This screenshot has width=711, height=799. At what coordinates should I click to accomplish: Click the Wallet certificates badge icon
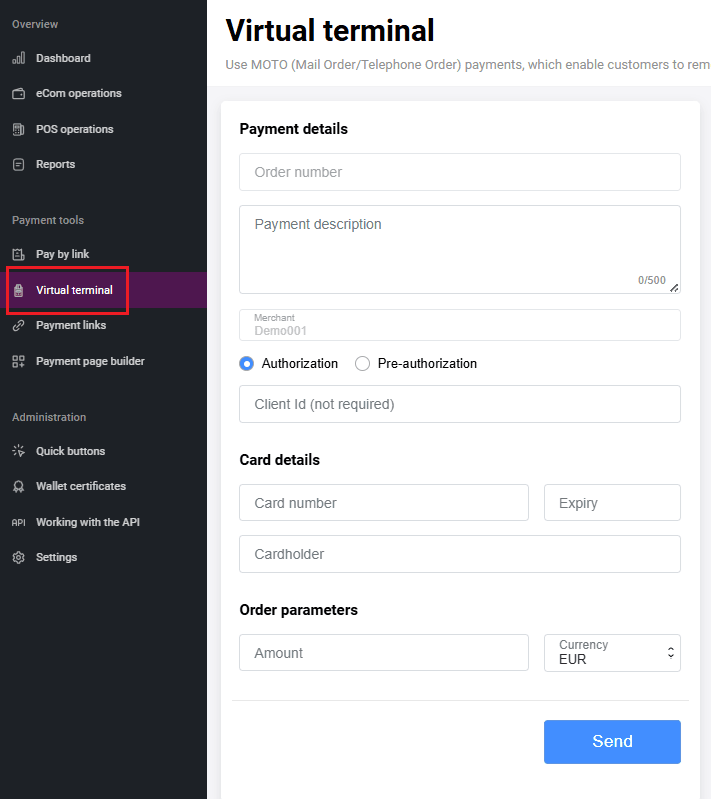click(x=18, y=486)
